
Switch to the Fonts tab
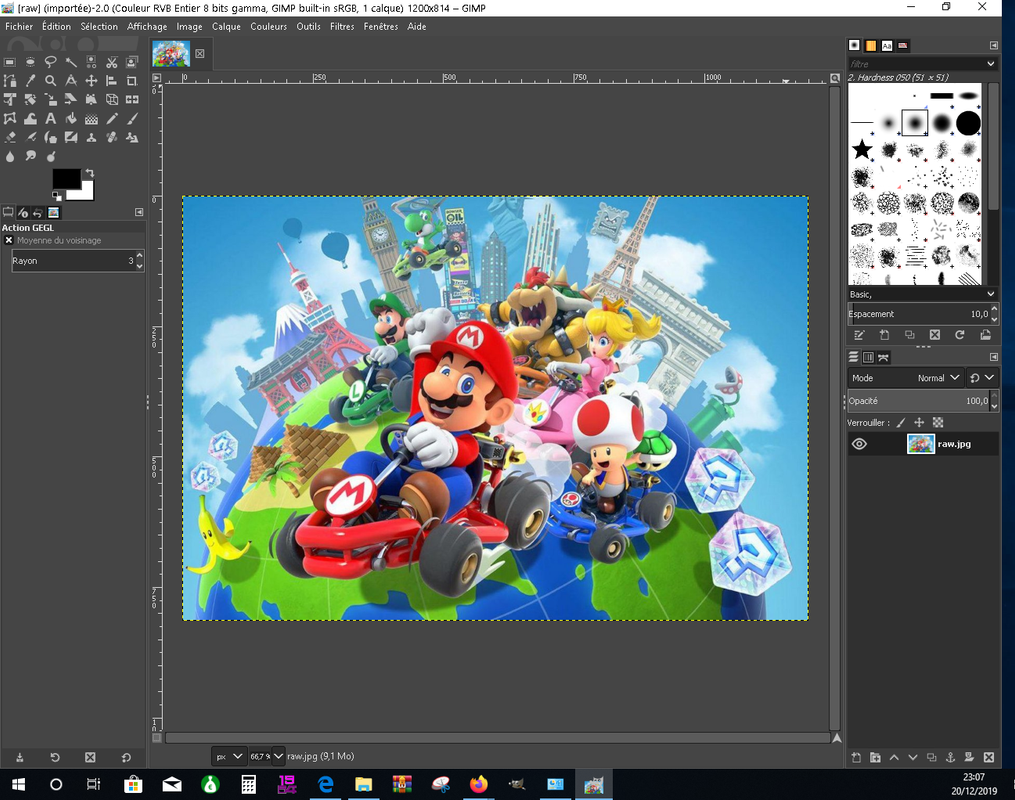(887, 45)
